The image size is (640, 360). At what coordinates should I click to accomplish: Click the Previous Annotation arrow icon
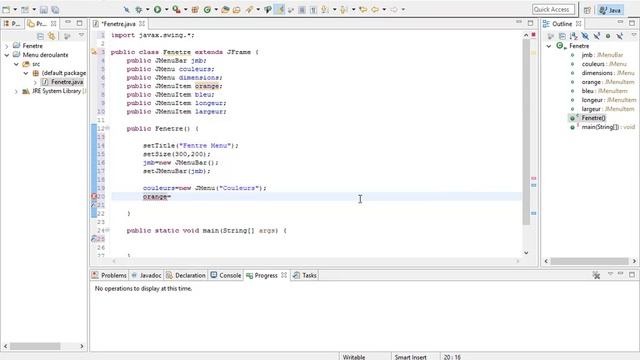click(344, 10)
